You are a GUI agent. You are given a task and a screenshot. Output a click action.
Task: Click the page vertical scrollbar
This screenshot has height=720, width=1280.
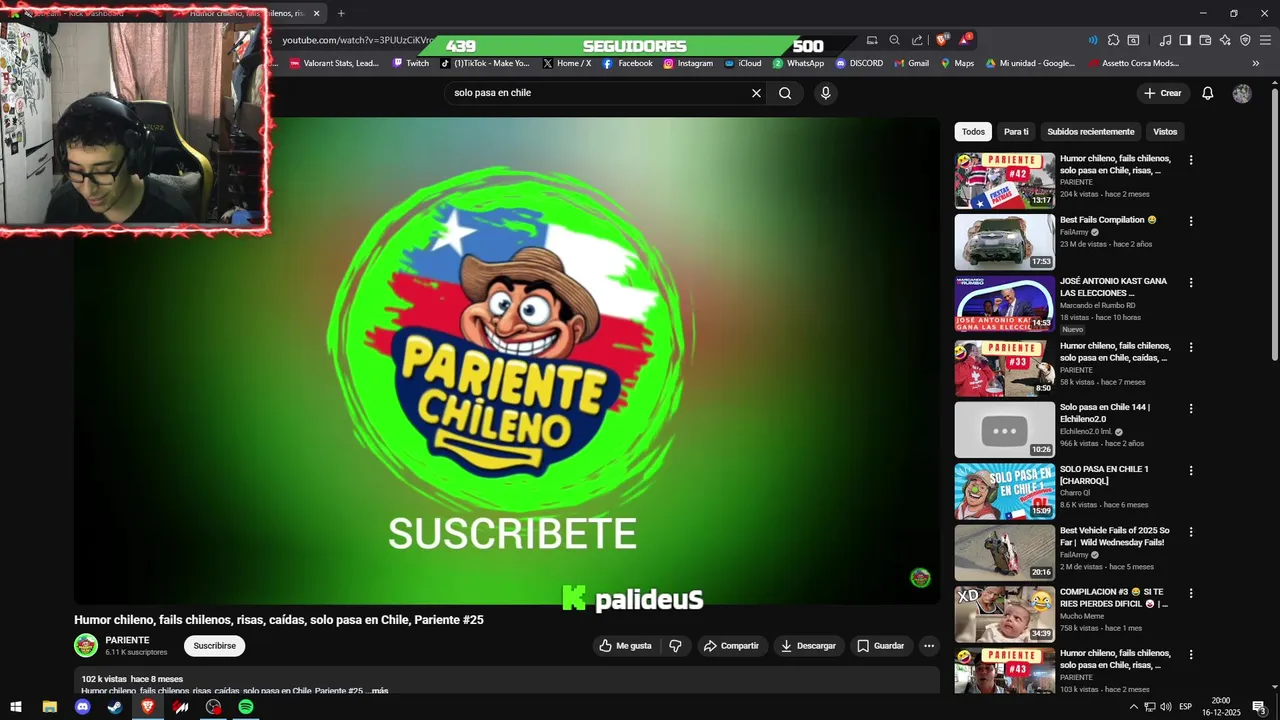[x=1274, y=225]
